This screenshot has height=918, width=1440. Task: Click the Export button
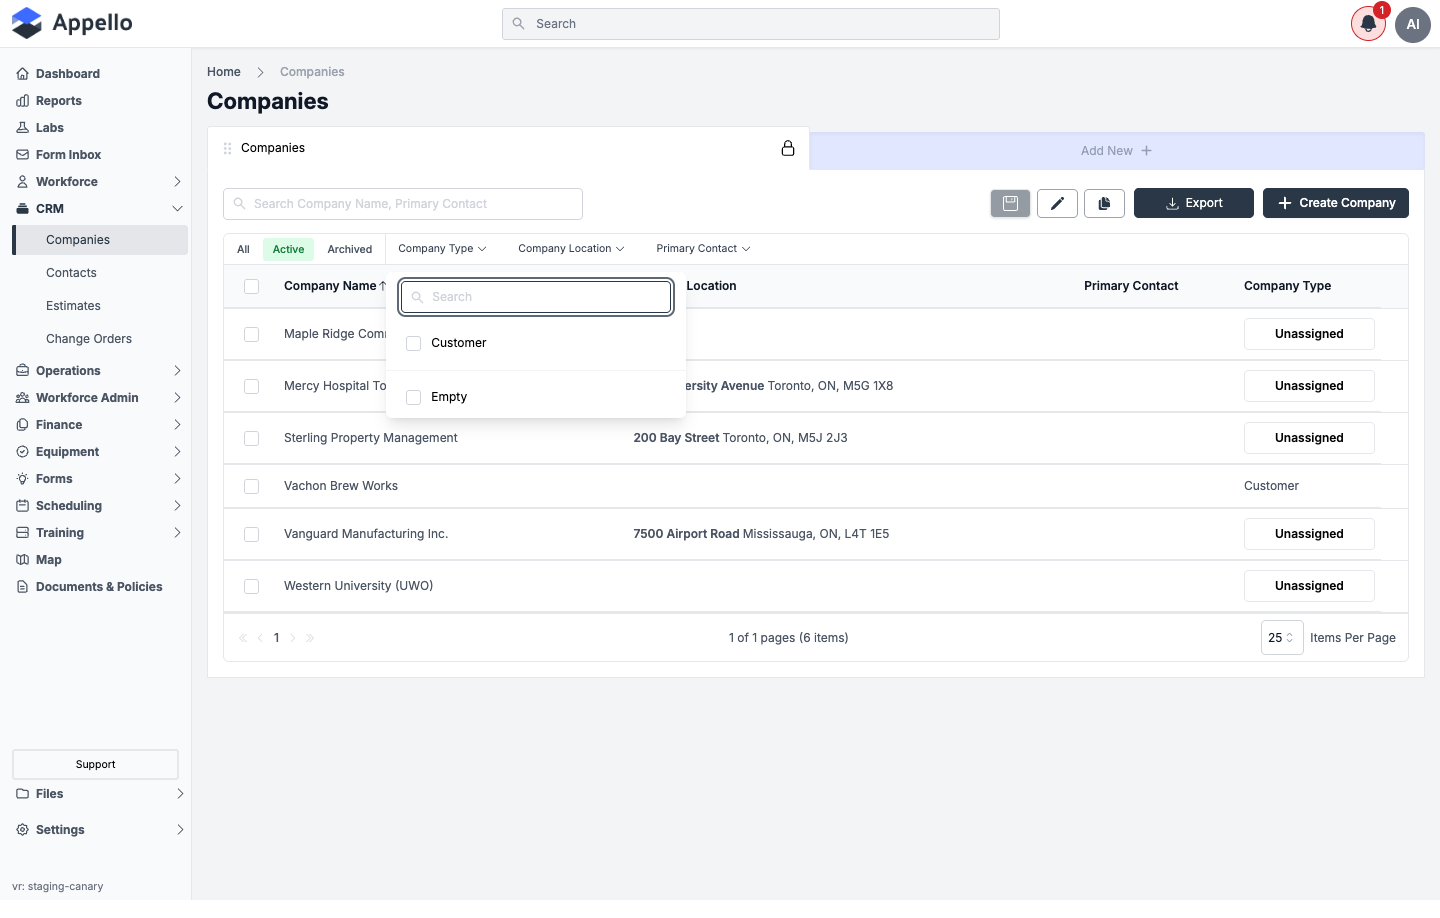click(x=1194, y=203)
